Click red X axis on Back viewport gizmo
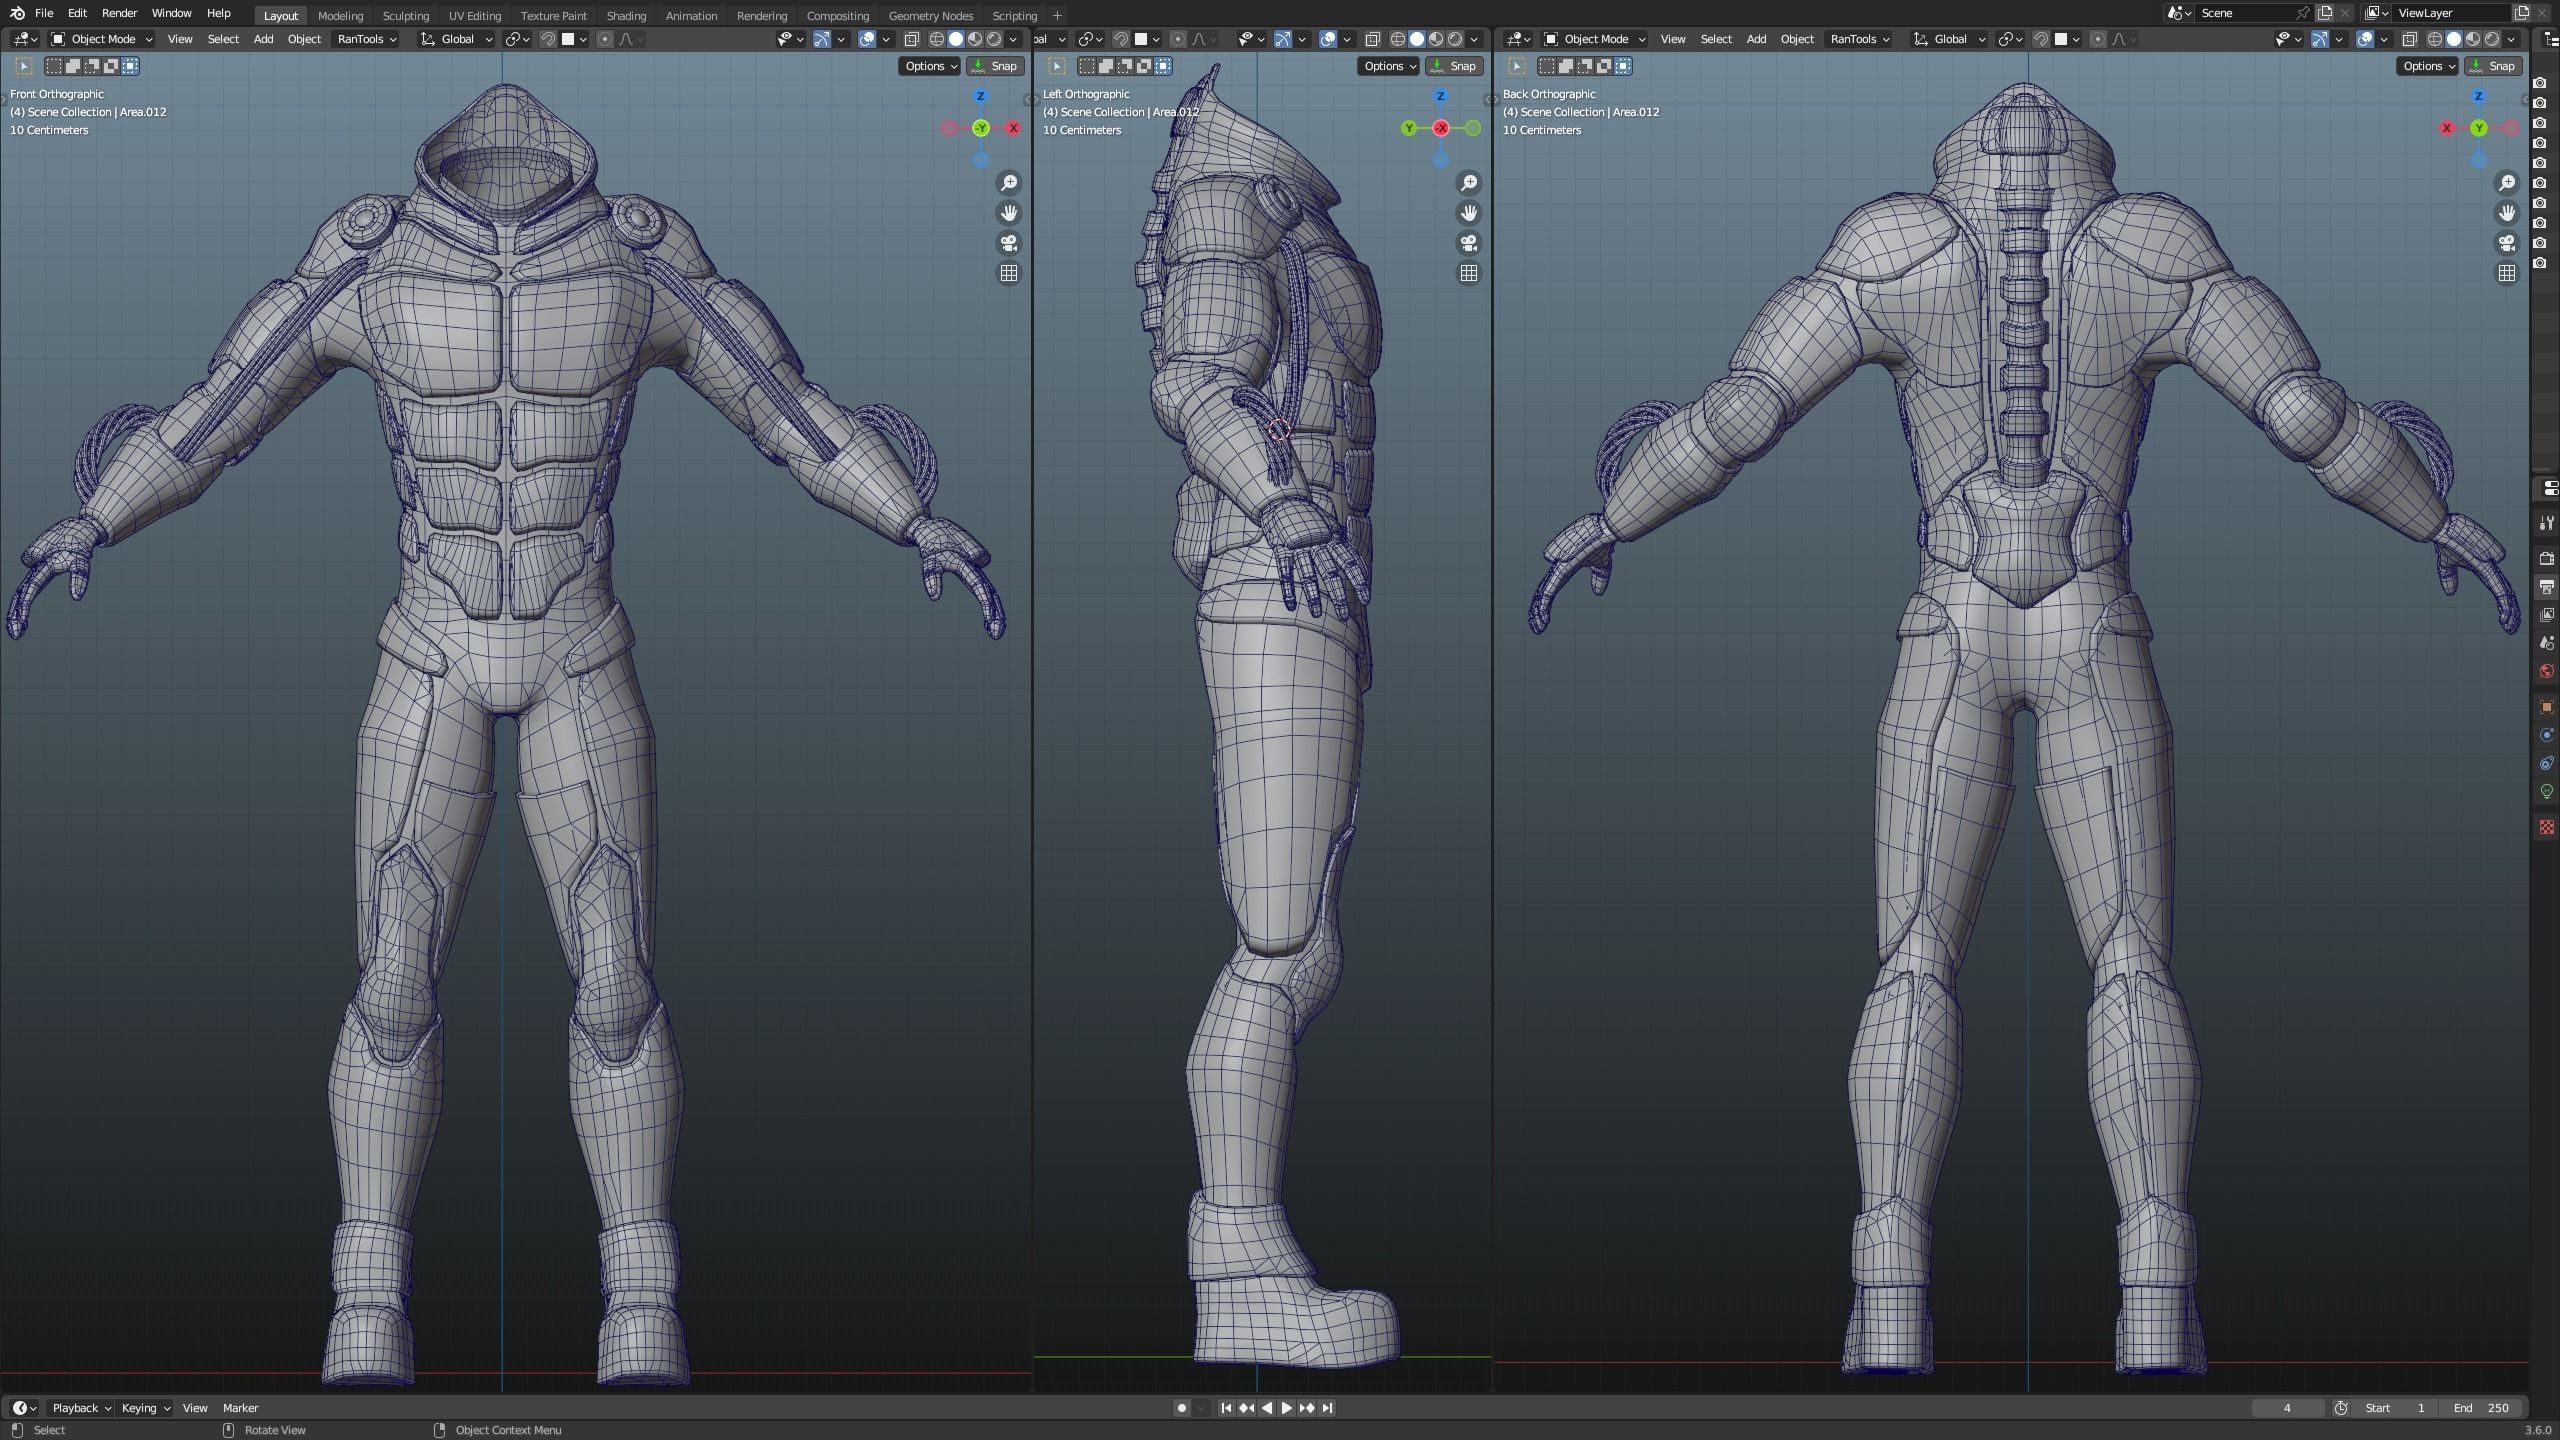This screenshot has width=2560, height=1440. point(2447,128)
